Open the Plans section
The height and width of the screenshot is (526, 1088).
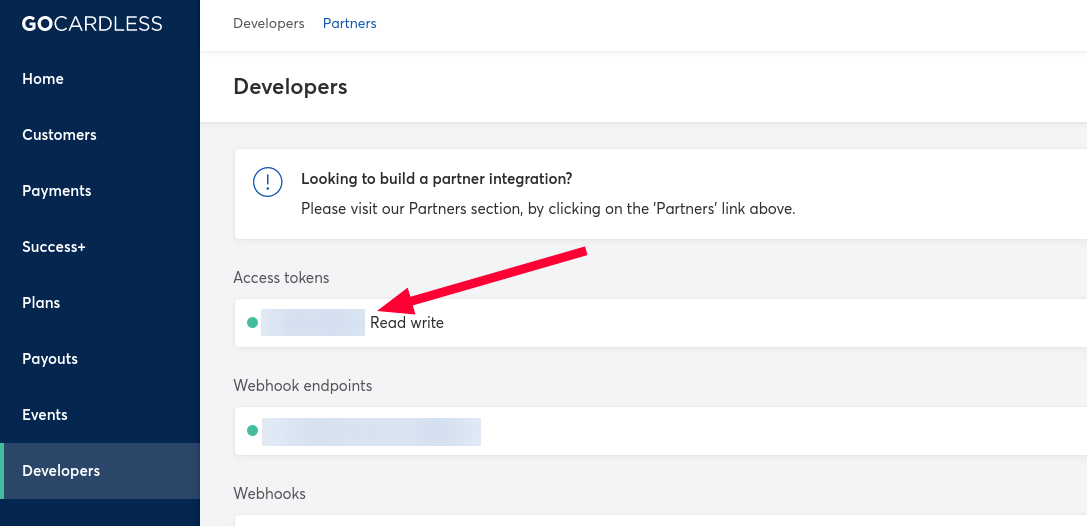[41, 303]
